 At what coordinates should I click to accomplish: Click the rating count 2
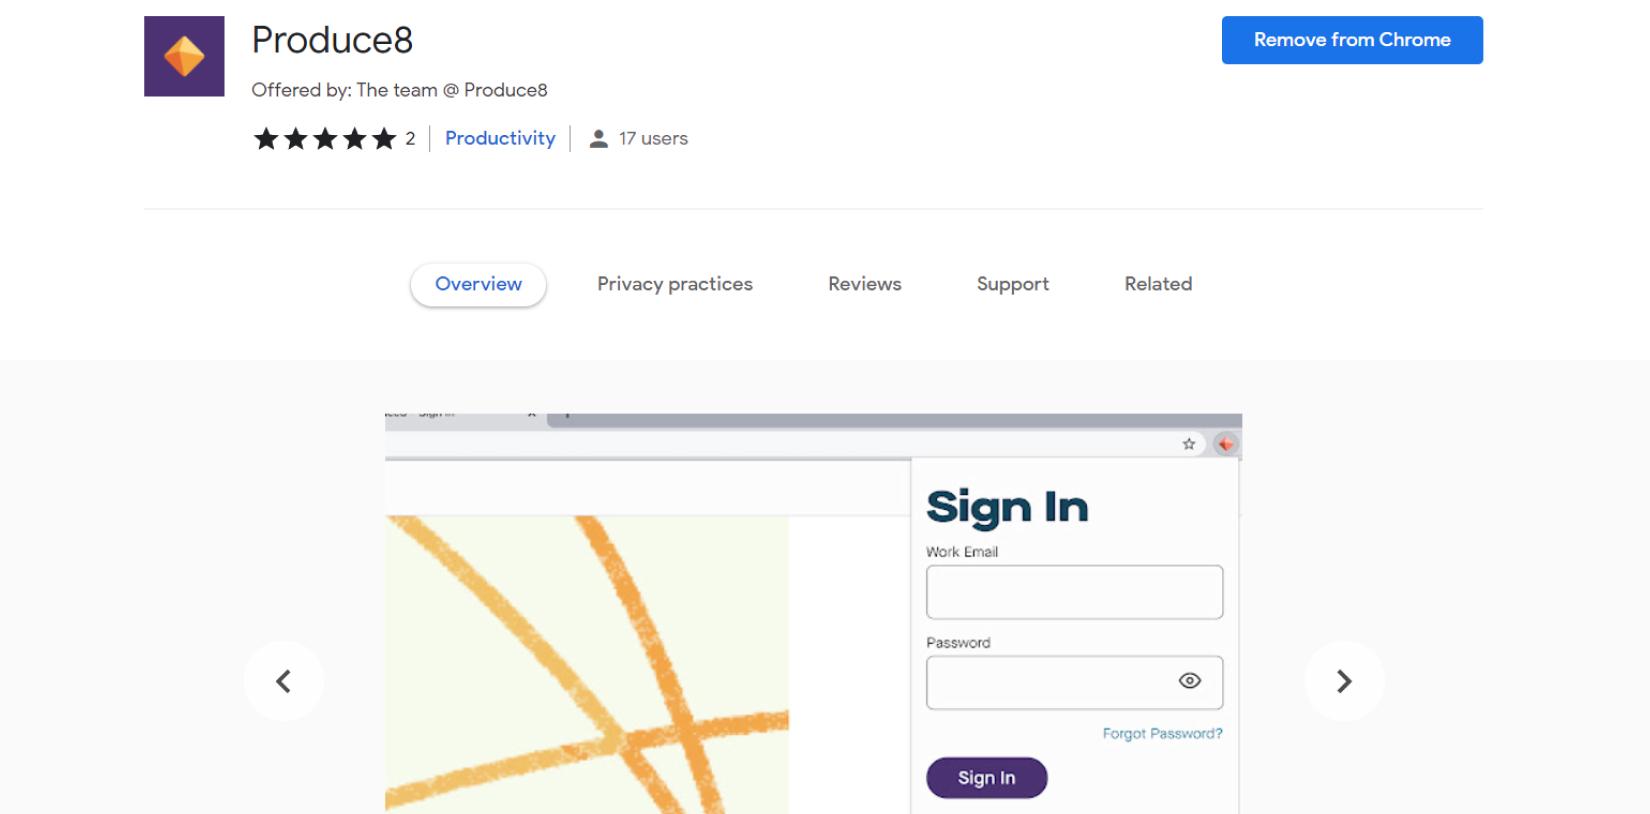(410, 139)
